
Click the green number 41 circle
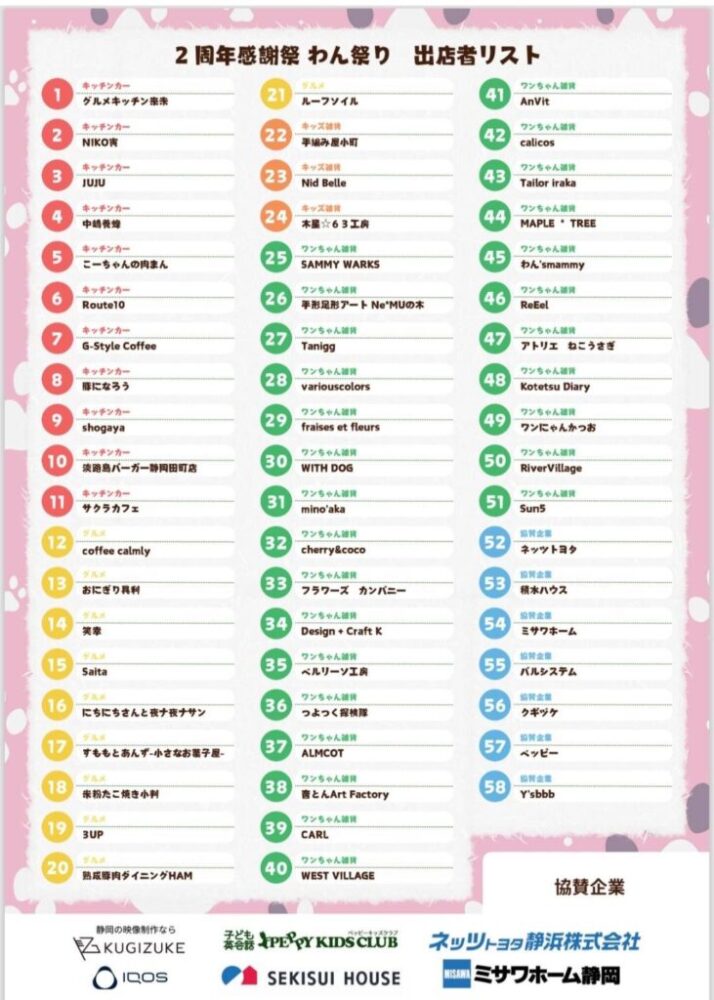pyautogui.click(x=494, y=95)
